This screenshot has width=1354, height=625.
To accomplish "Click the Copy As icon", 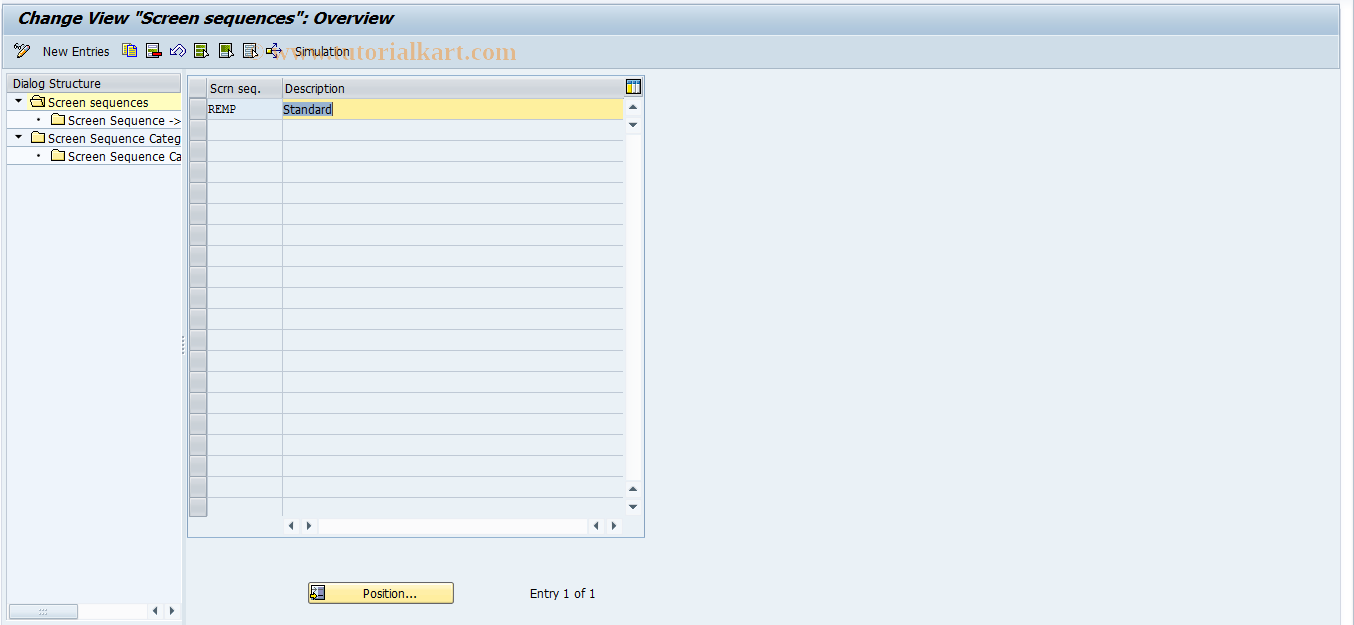I will coord(130,51).
